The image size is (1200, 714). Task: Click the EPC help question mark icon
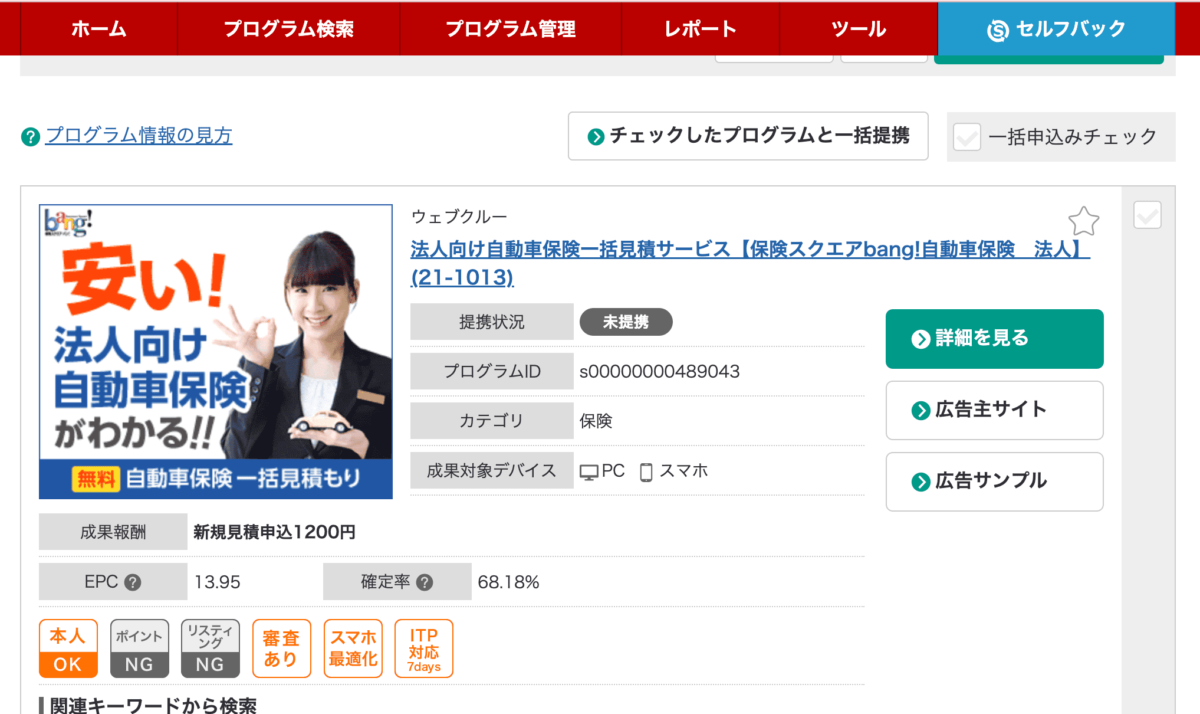coord(132,582)
